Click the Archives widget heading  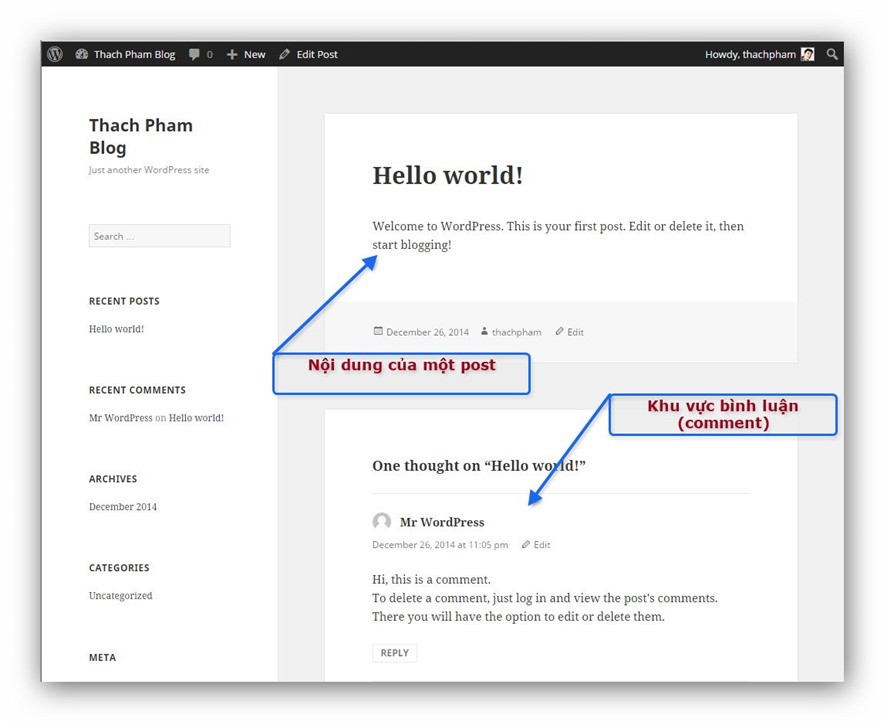113,479
